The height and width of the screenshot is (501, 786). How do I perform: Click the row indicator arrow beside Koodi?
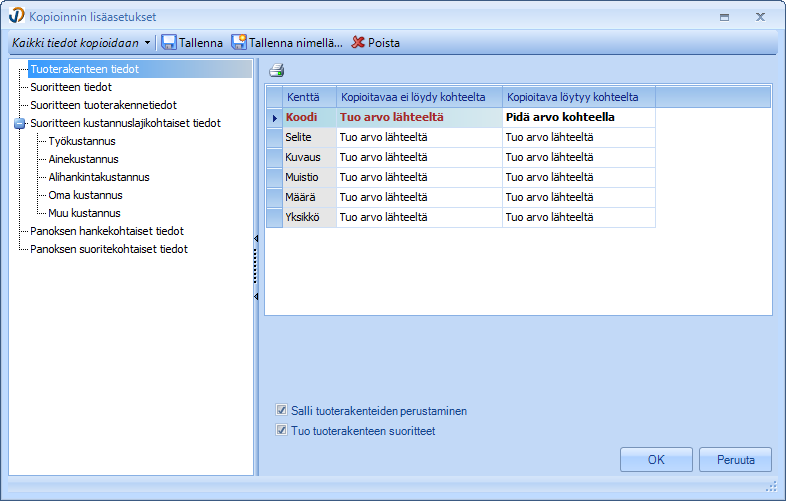pos(274,118)
